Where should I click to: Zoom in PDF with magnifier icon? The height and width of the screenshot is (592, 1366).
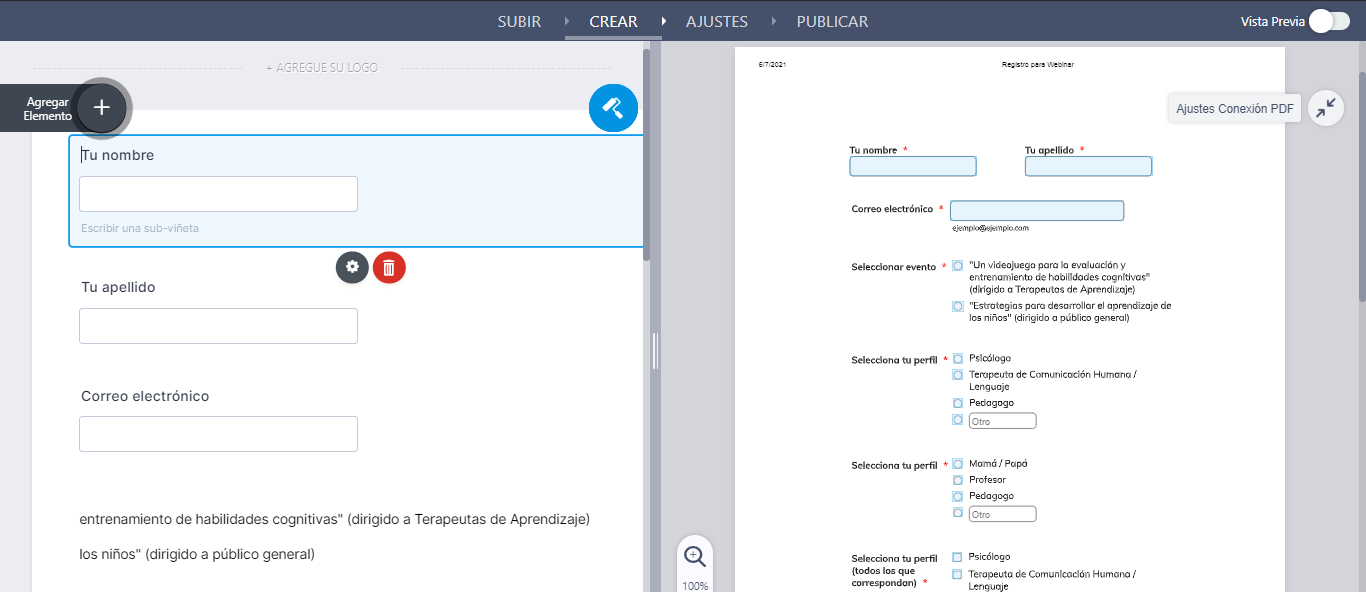click(695, 556)
